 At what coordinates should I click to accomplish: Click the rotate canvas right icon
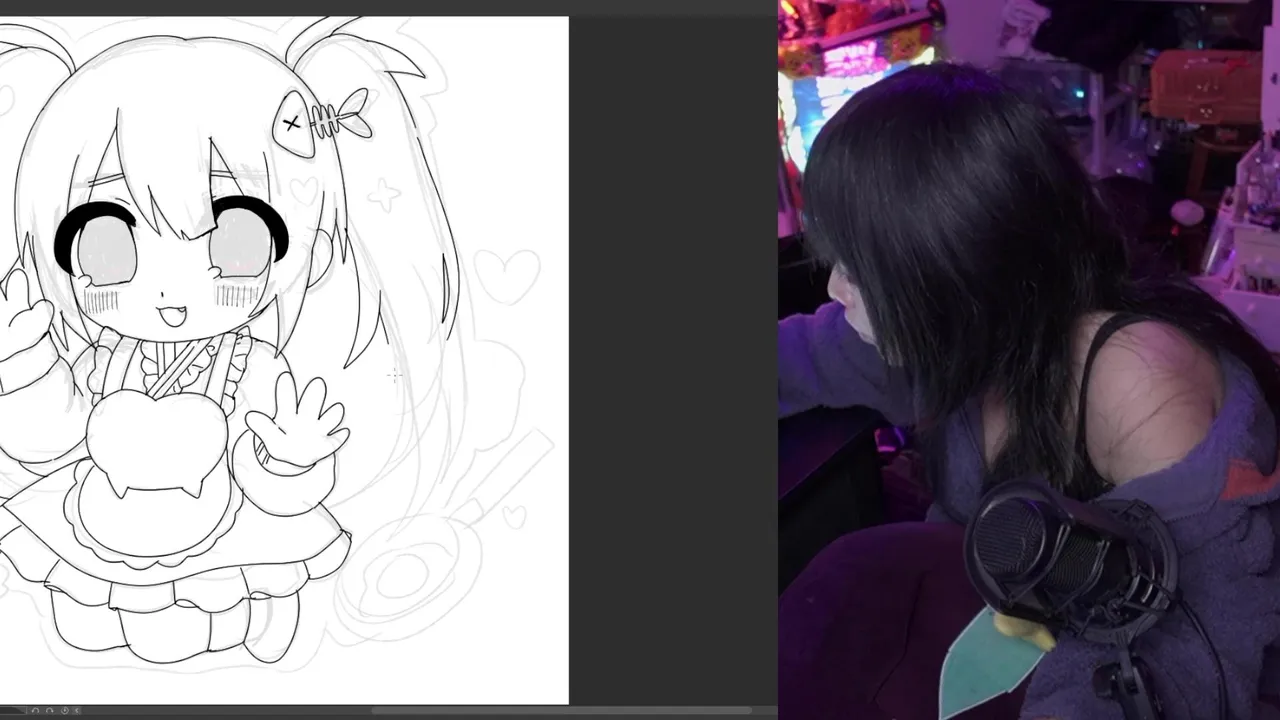pyautogui.click(x=50, y=710)
